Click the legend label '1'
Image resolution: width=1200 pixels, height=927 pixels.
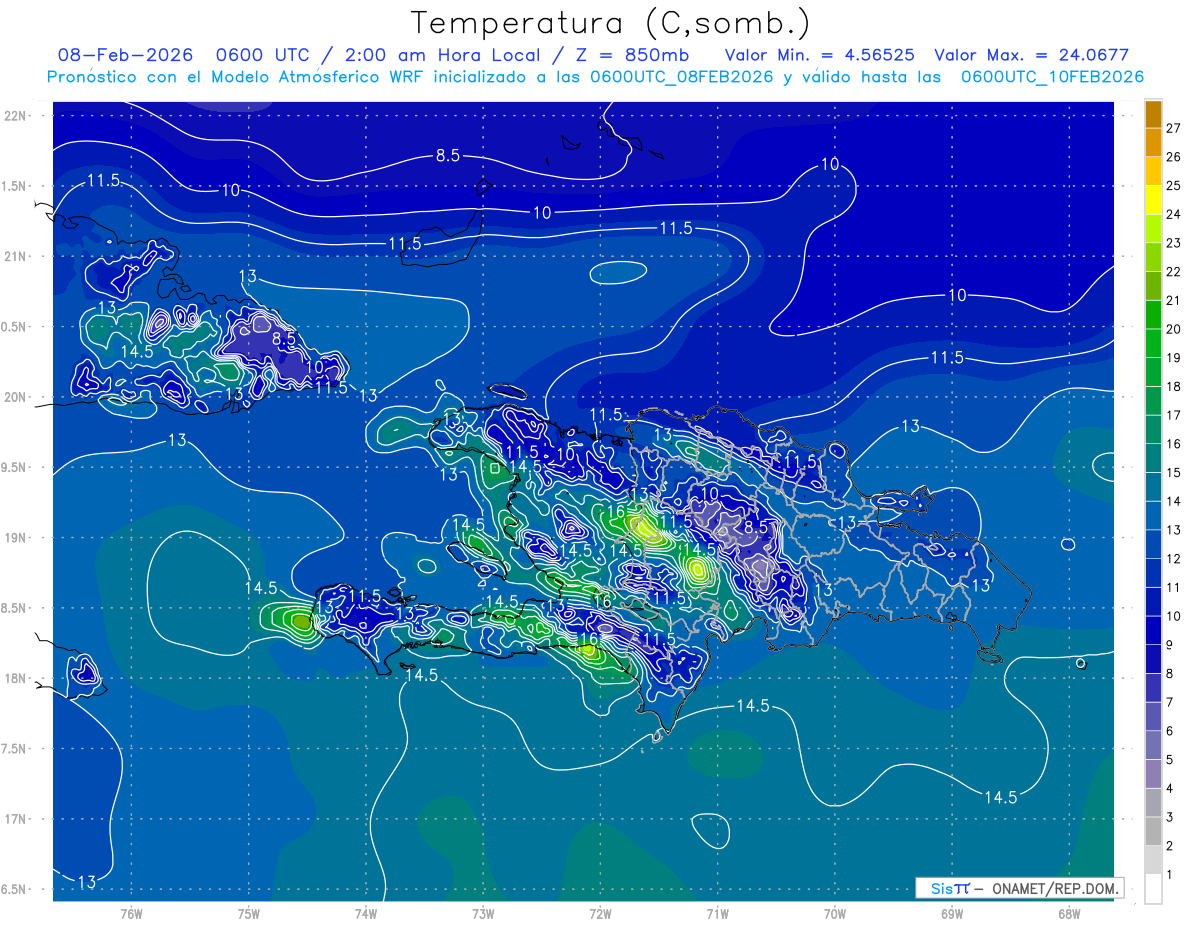tap(1170, 874)
